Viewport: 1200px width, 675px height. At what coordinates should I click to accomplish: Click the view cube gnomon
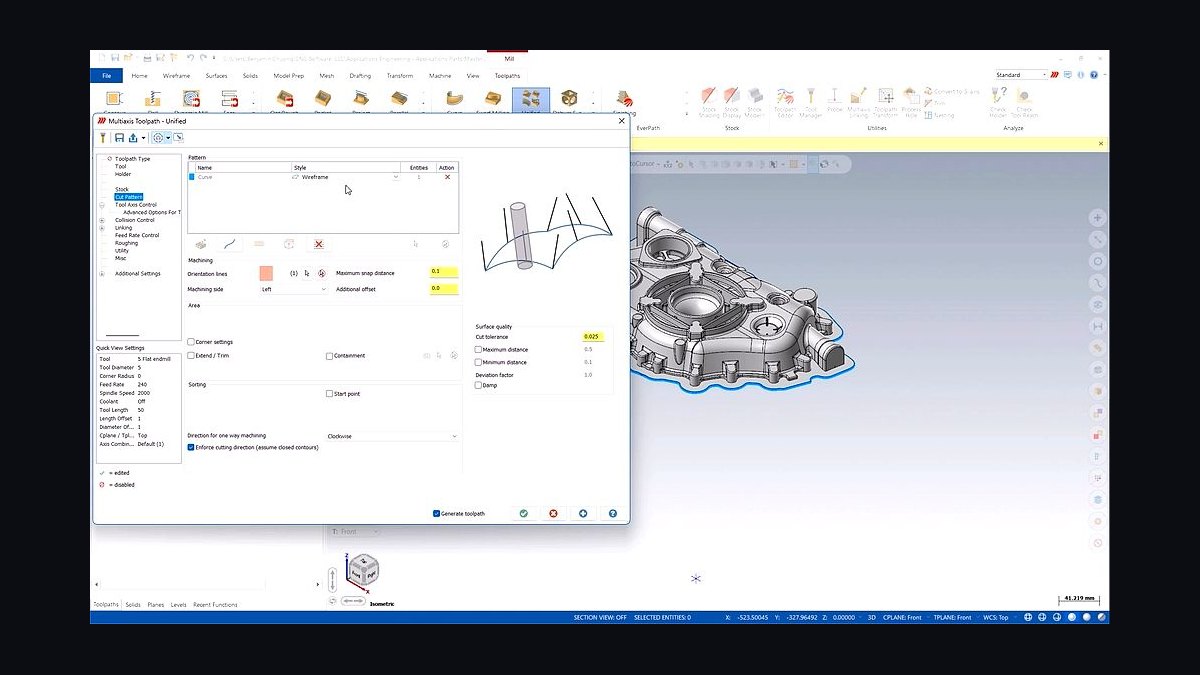(362, 569)
